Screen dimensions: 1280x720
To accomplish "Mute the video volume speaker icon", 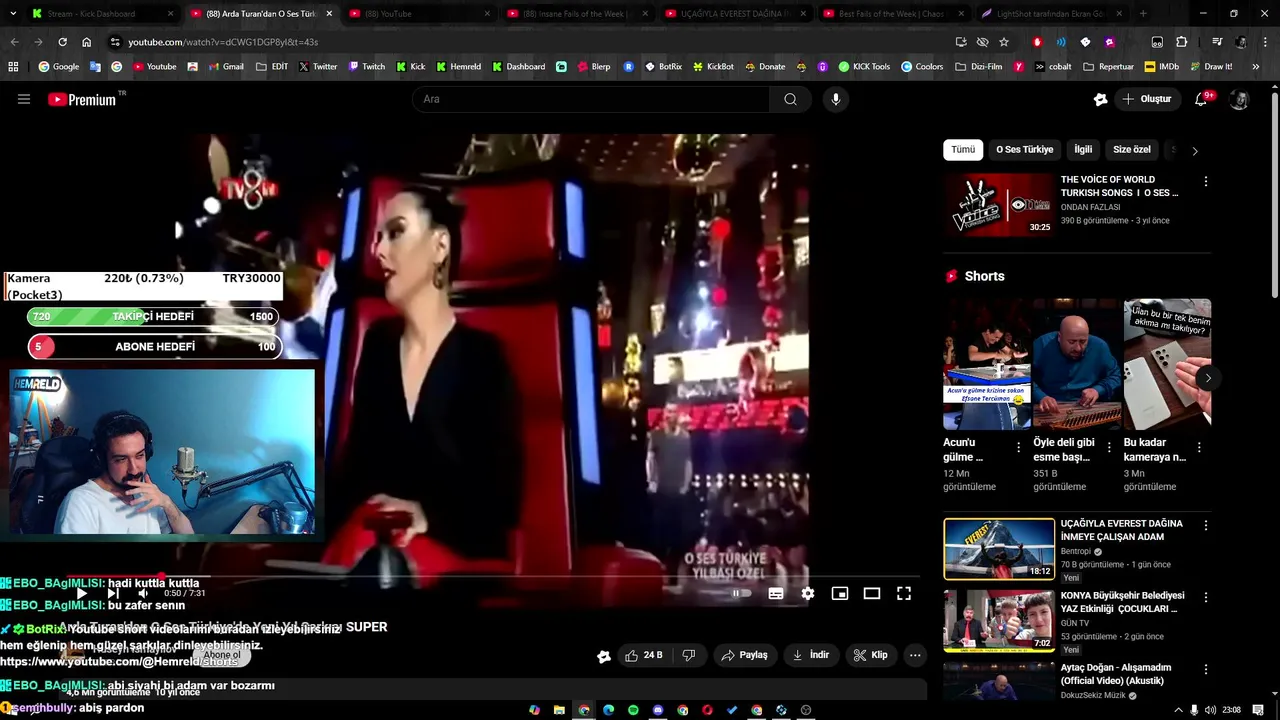I will [x=143, y=593].
